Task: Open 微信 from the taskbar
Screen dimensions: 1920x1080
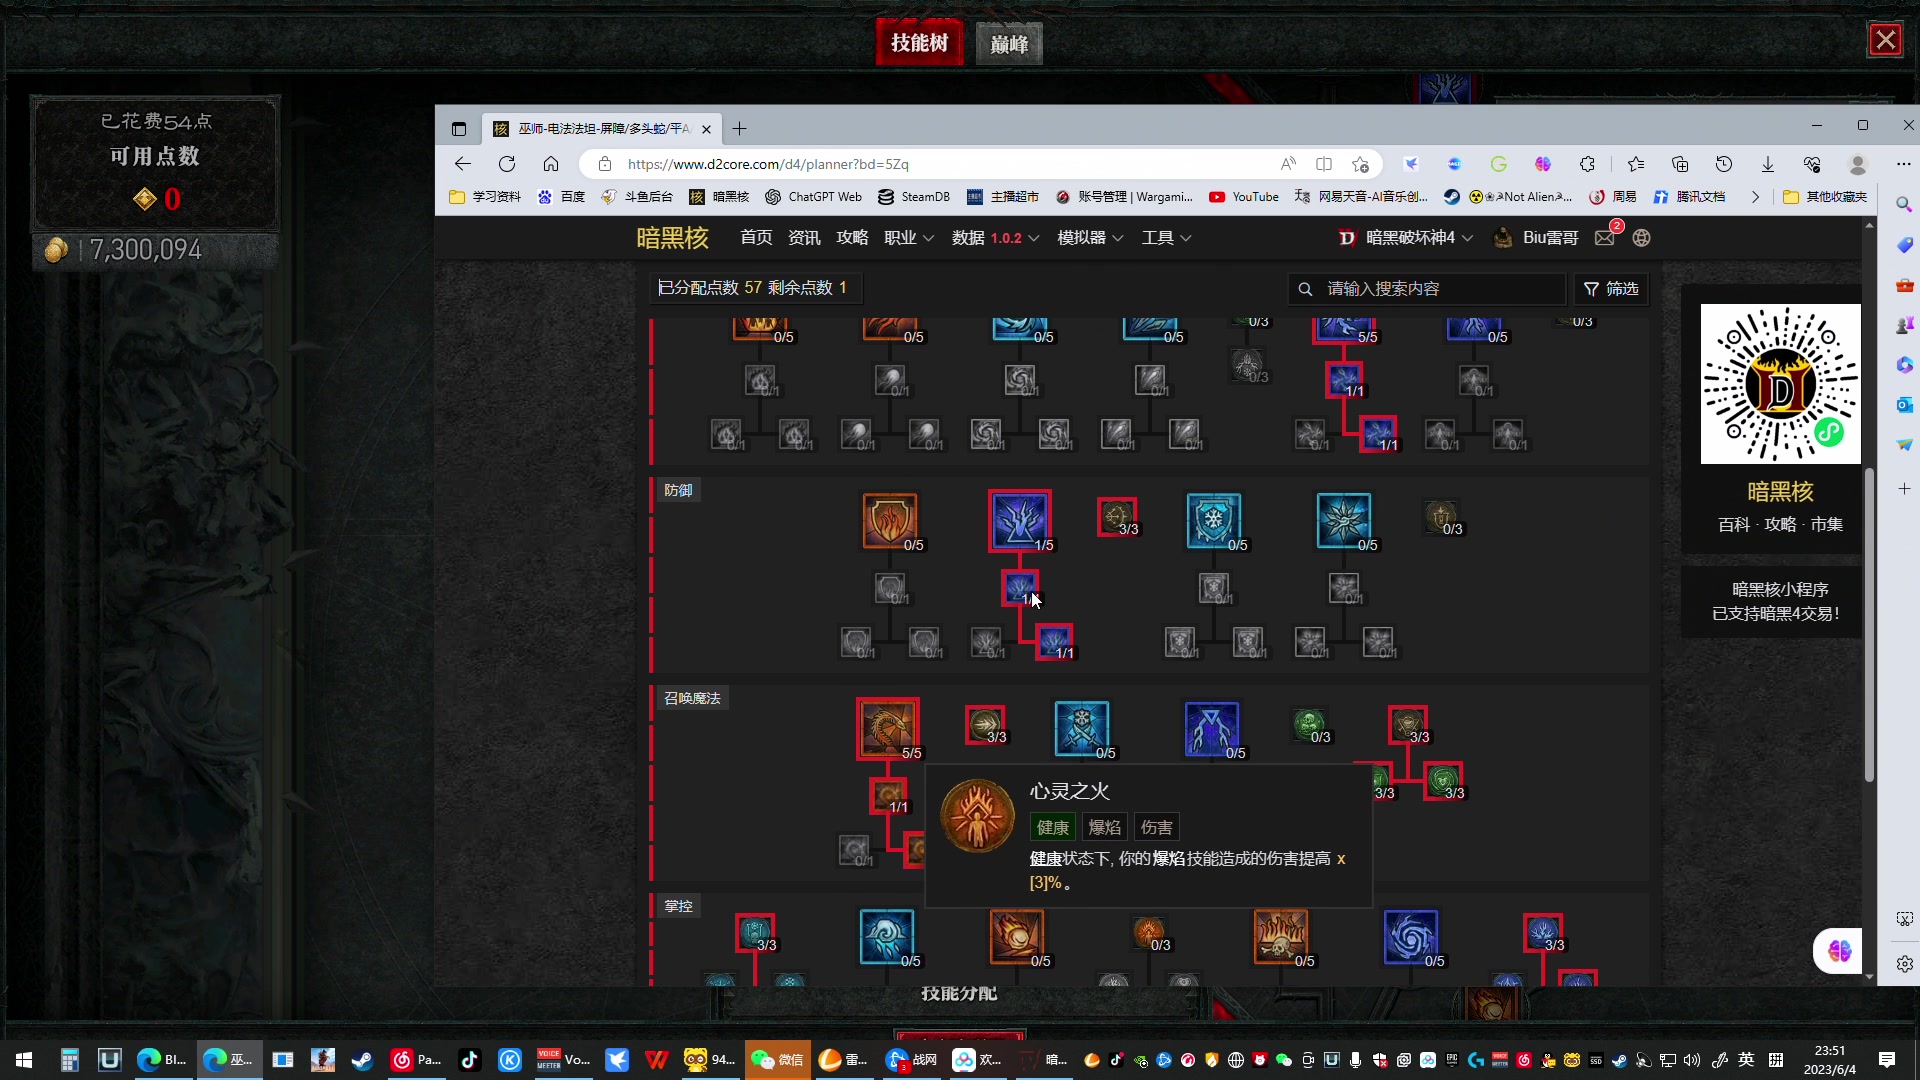Action: [777, 1060]
